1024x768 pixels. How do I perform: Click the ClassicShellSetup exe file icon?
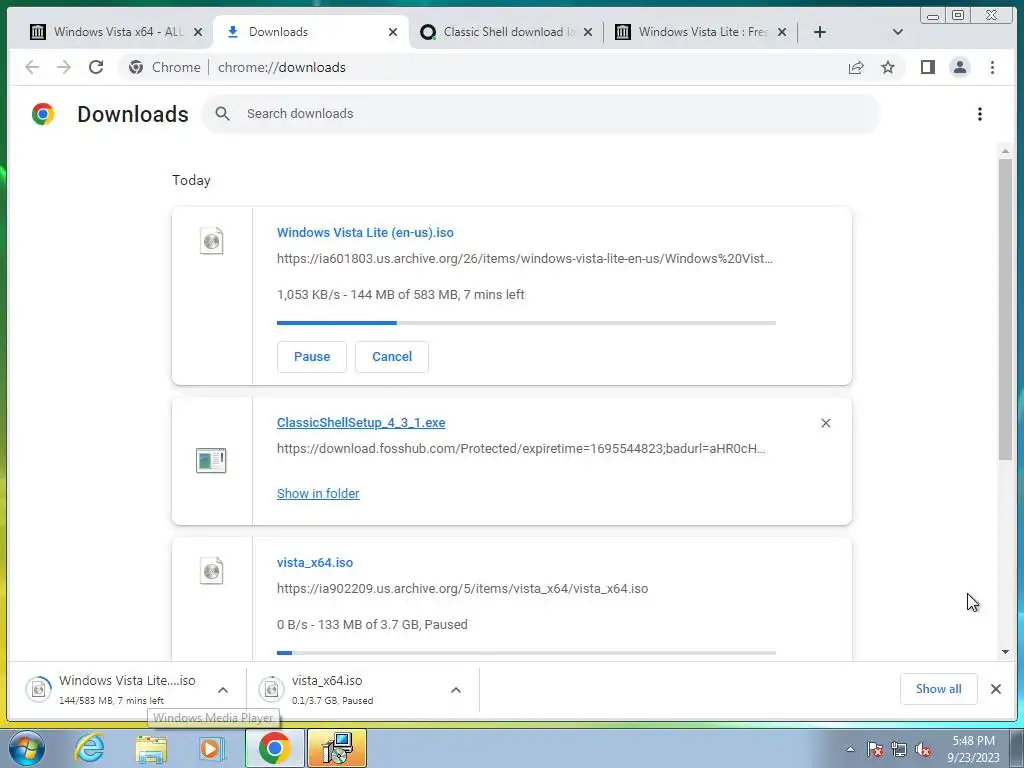point(211,460)
